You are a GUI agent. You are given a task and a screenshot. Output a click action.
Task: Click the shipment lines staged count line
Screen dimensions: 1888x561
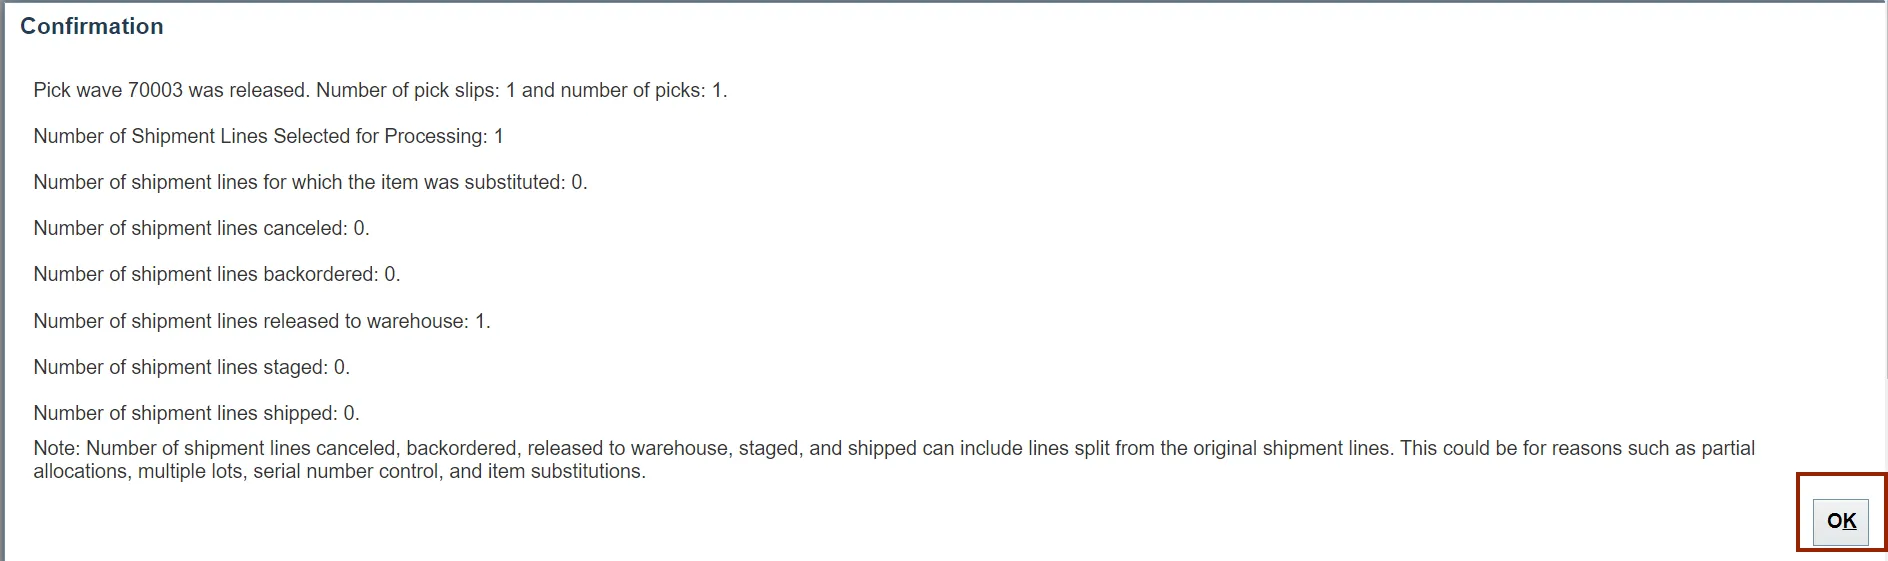[191, 367]
